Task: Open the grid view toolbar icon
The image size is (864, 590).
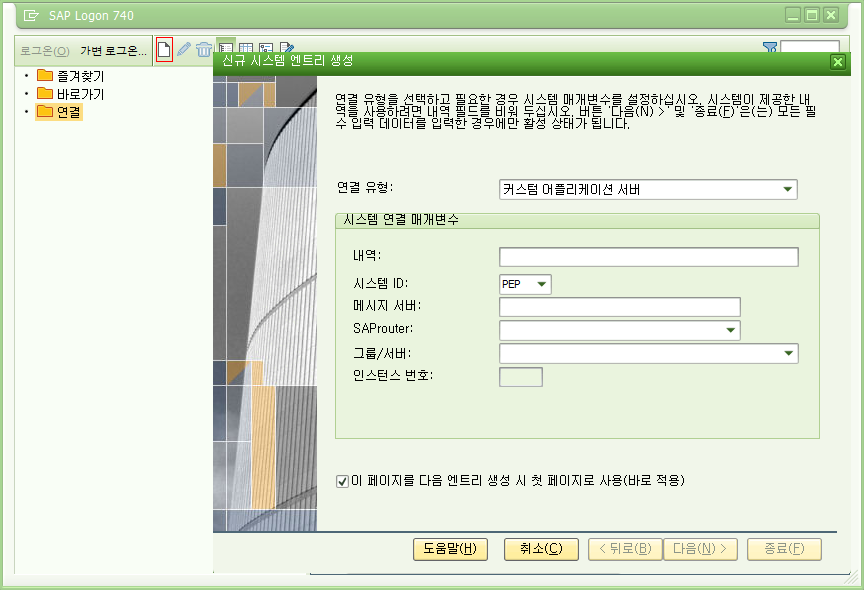Action: [245, 48]
